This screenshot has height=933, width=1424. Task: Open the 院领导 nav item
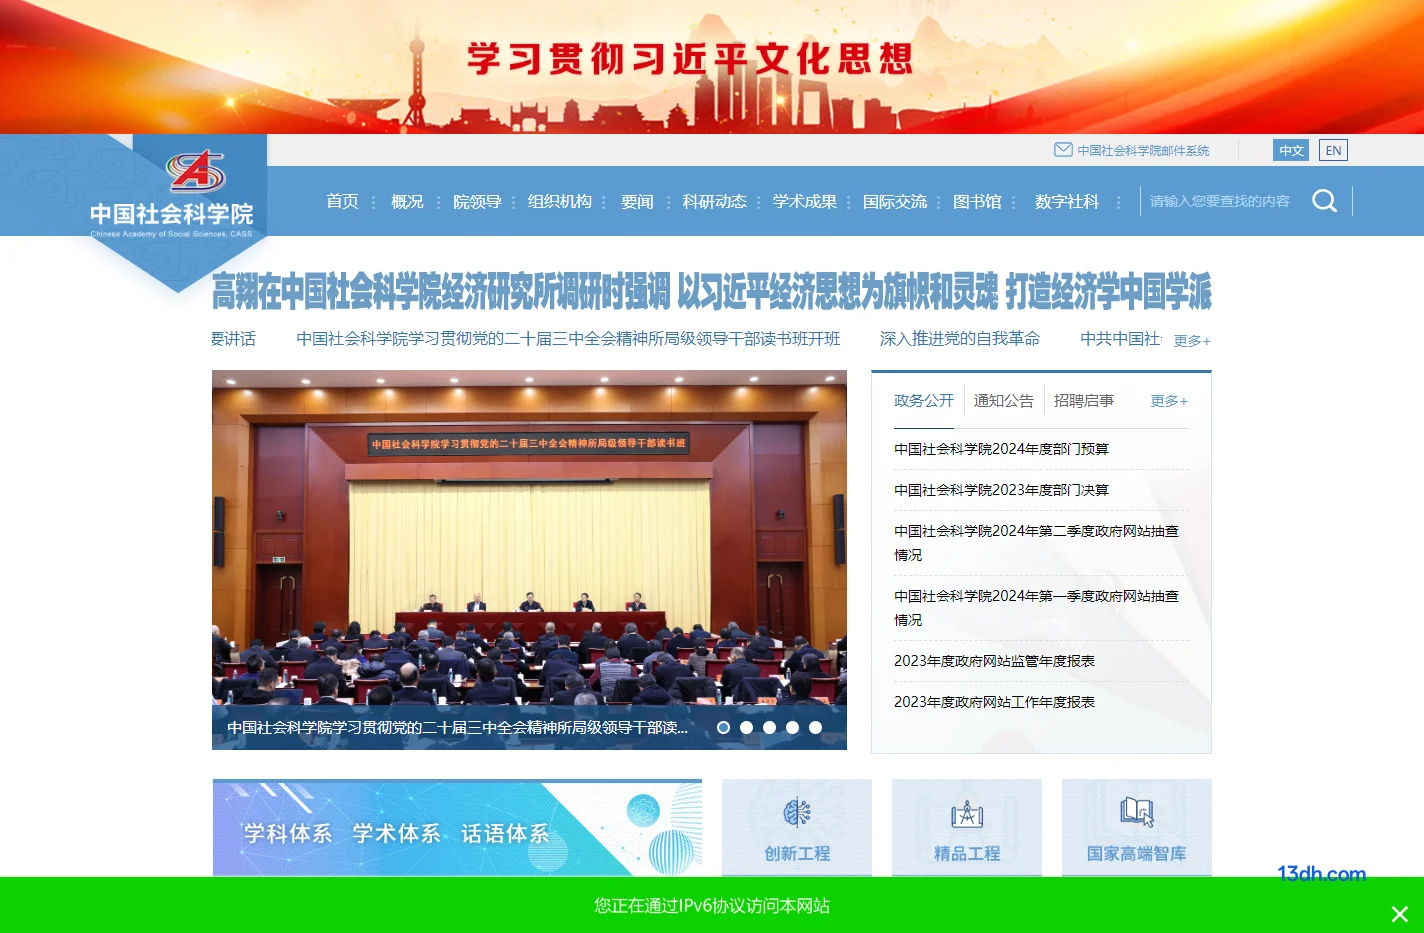click(x=477, y=201)
